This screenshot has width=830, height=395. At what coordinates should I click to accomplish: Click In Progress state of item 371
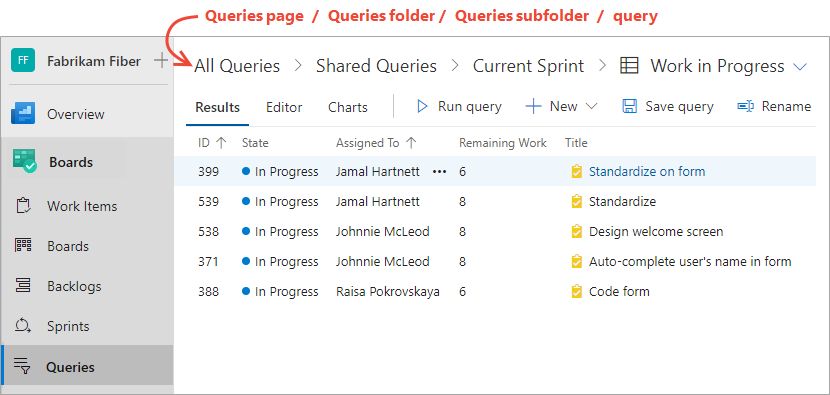tap(280, 262)
